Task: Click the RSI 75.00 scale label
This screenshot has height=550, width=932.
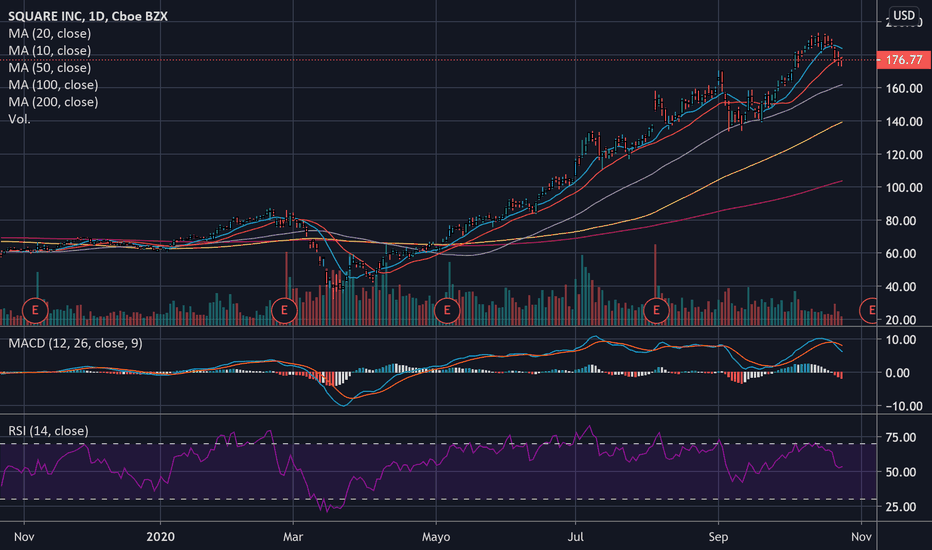Action: (x=900, y=437)
